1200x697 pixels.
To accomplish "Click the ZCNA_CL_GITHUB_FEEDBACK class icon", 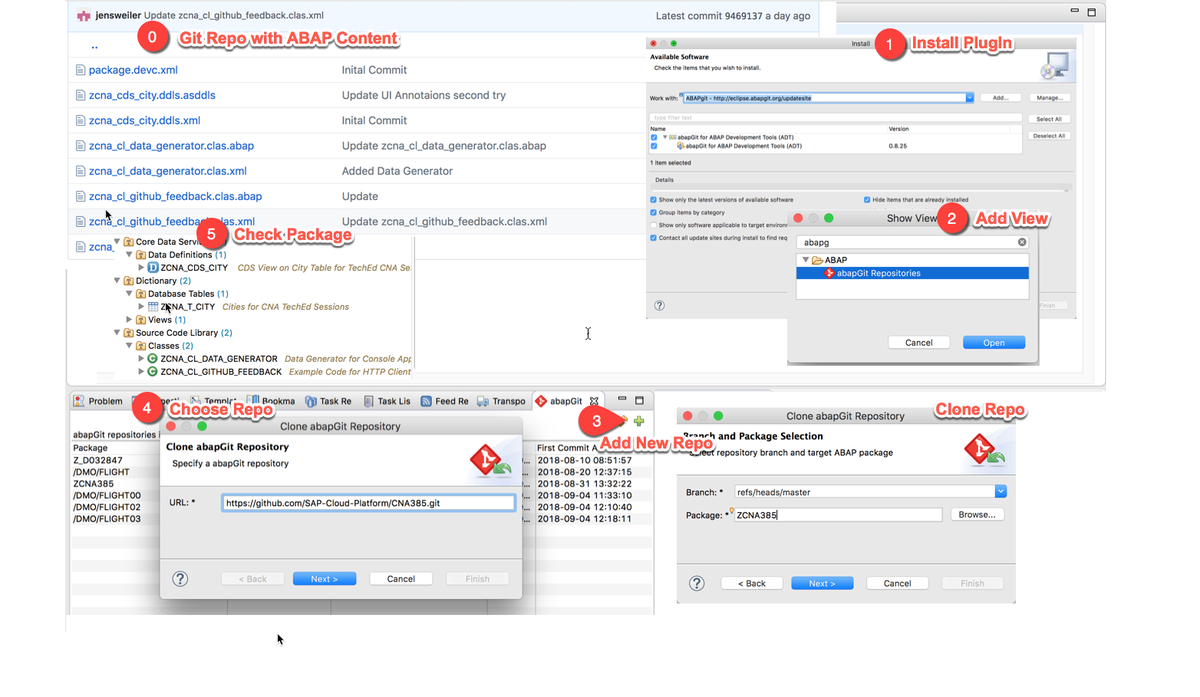I will 153,372.
